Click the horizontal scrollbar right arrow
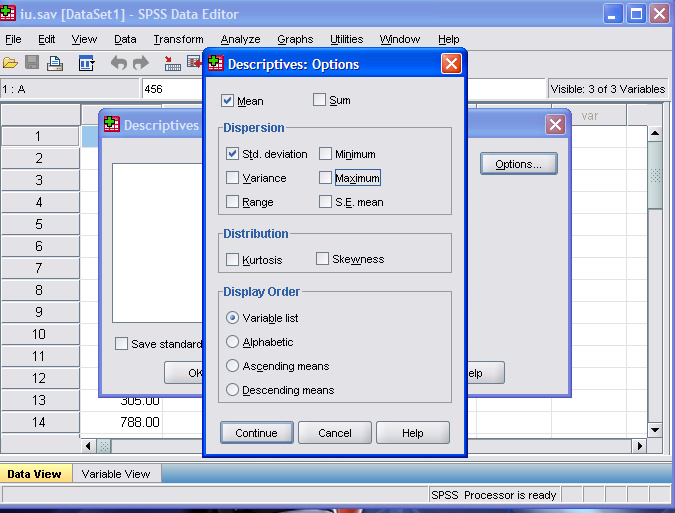This screenshot has width=675, height=513. 640,446
